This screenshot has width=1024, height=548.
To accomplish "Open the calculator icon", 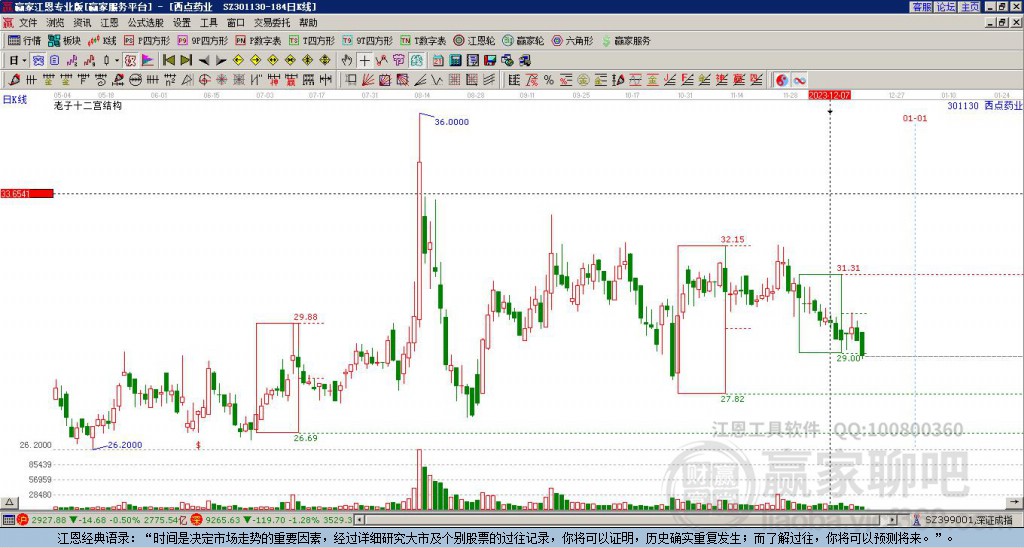I will coord(456,61).
